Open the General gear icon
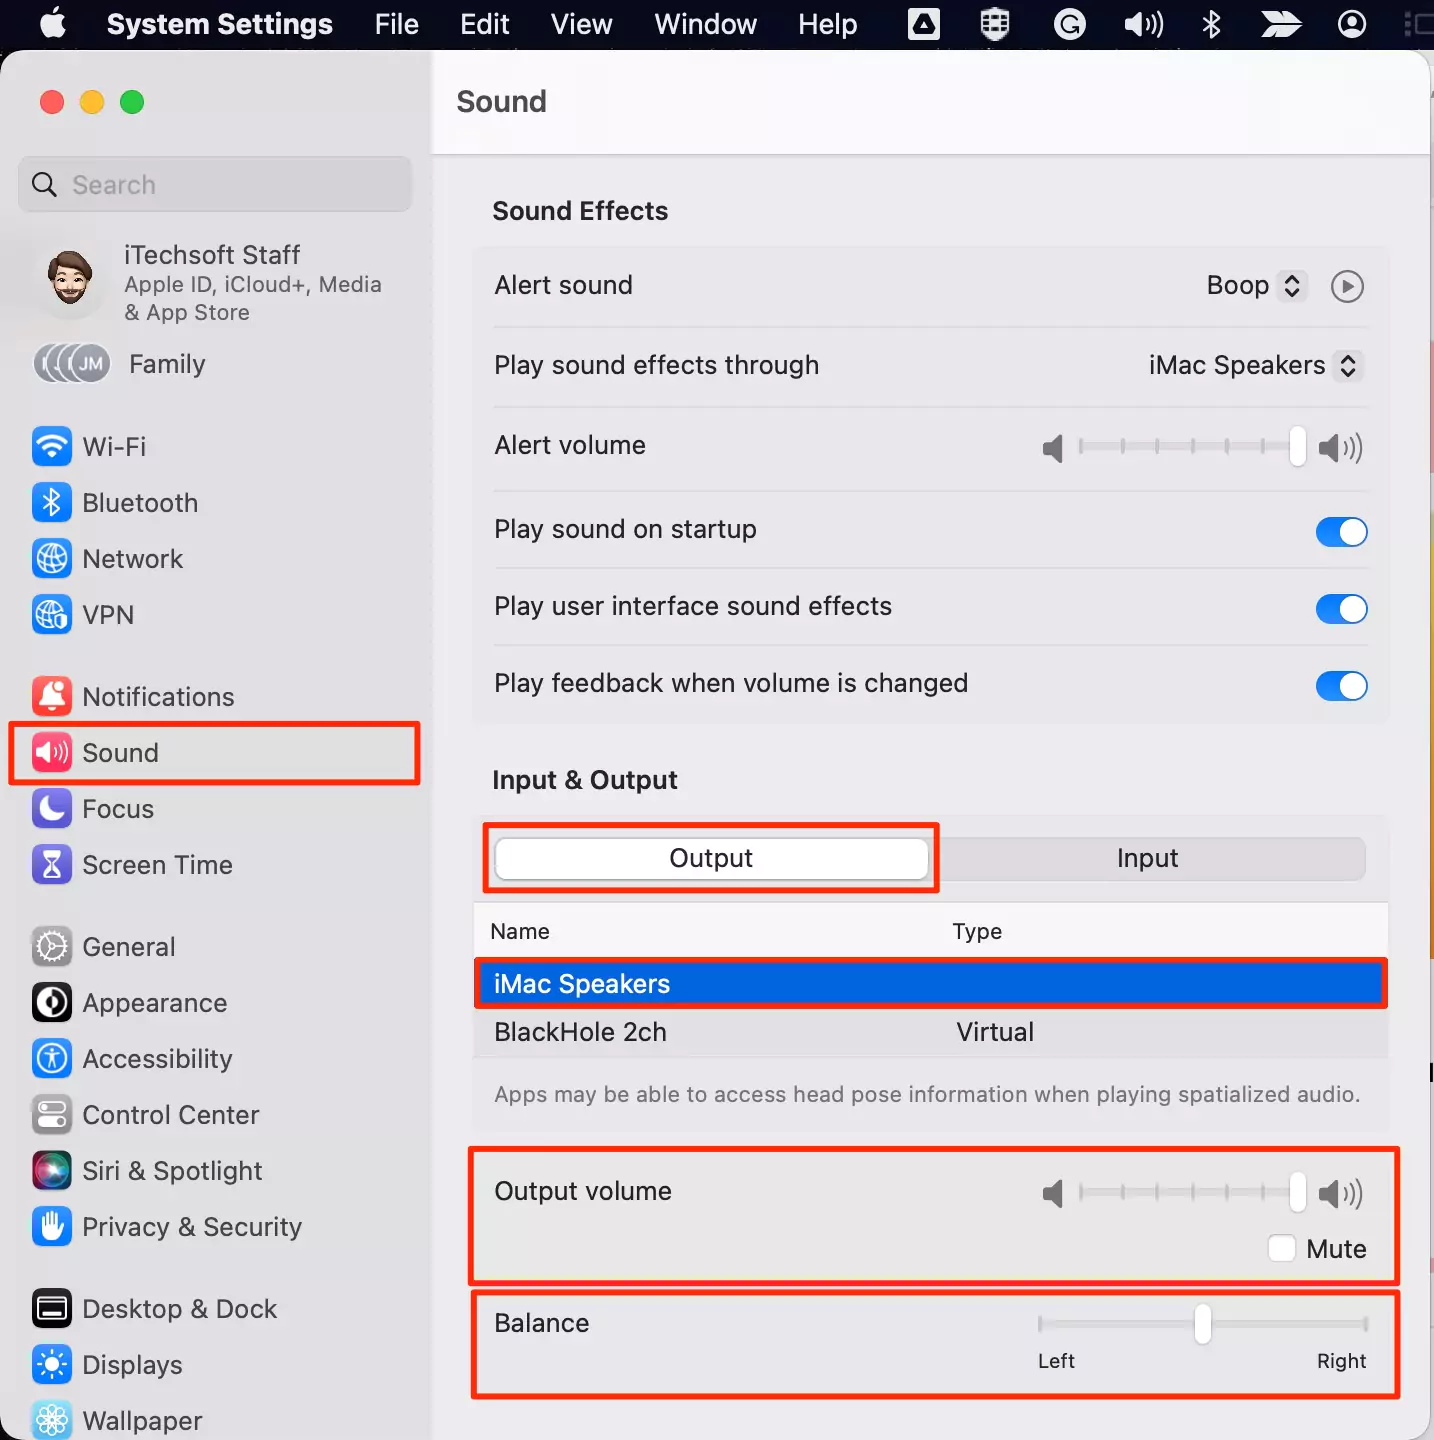1434x1440 pixels. tap(52, 946)
